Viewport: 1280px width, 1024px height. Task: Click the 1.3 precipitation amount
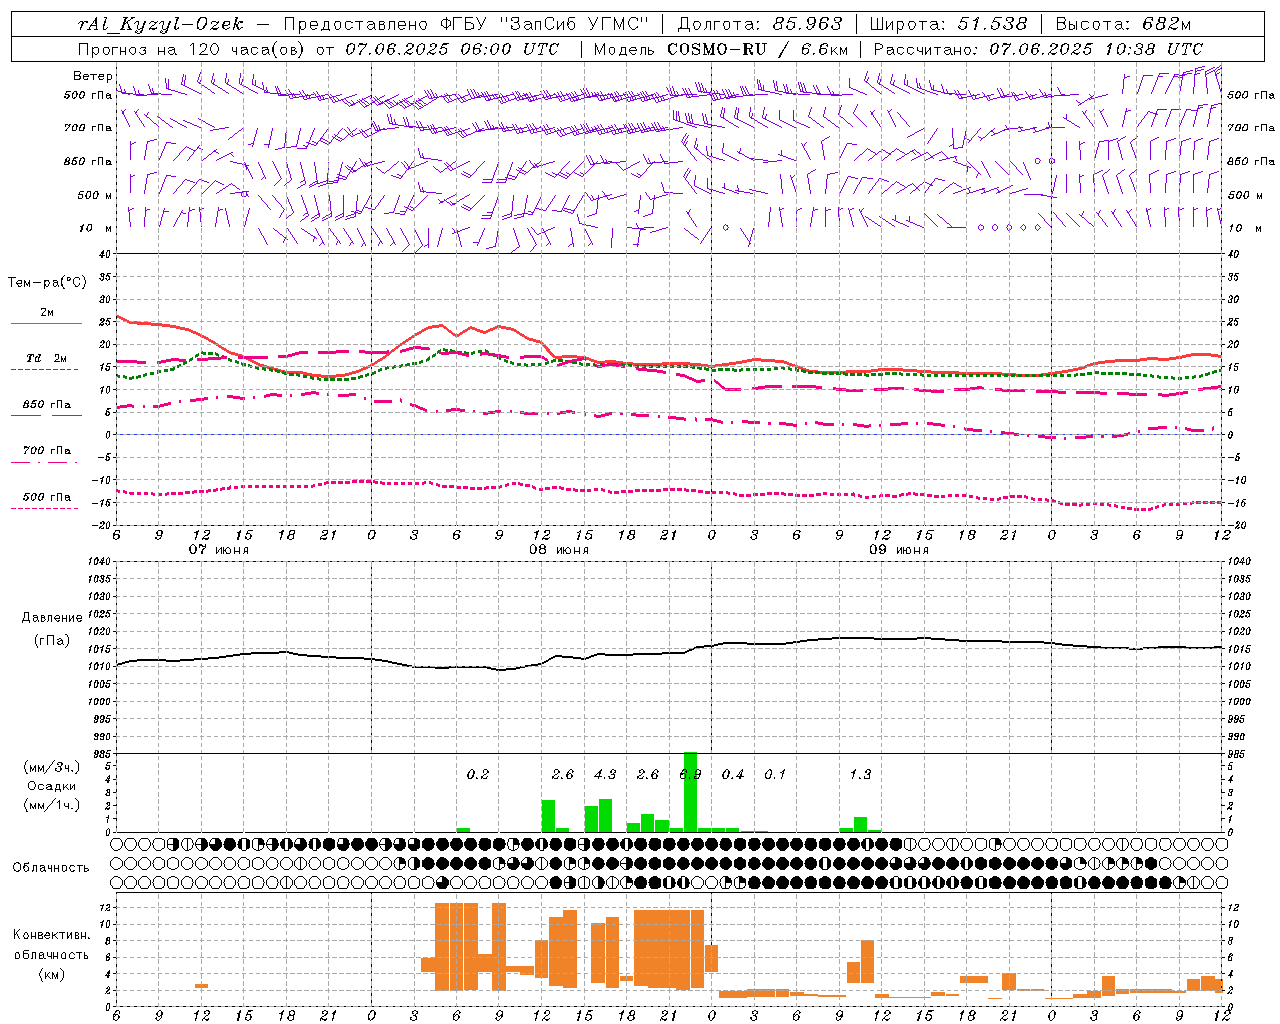860,774
